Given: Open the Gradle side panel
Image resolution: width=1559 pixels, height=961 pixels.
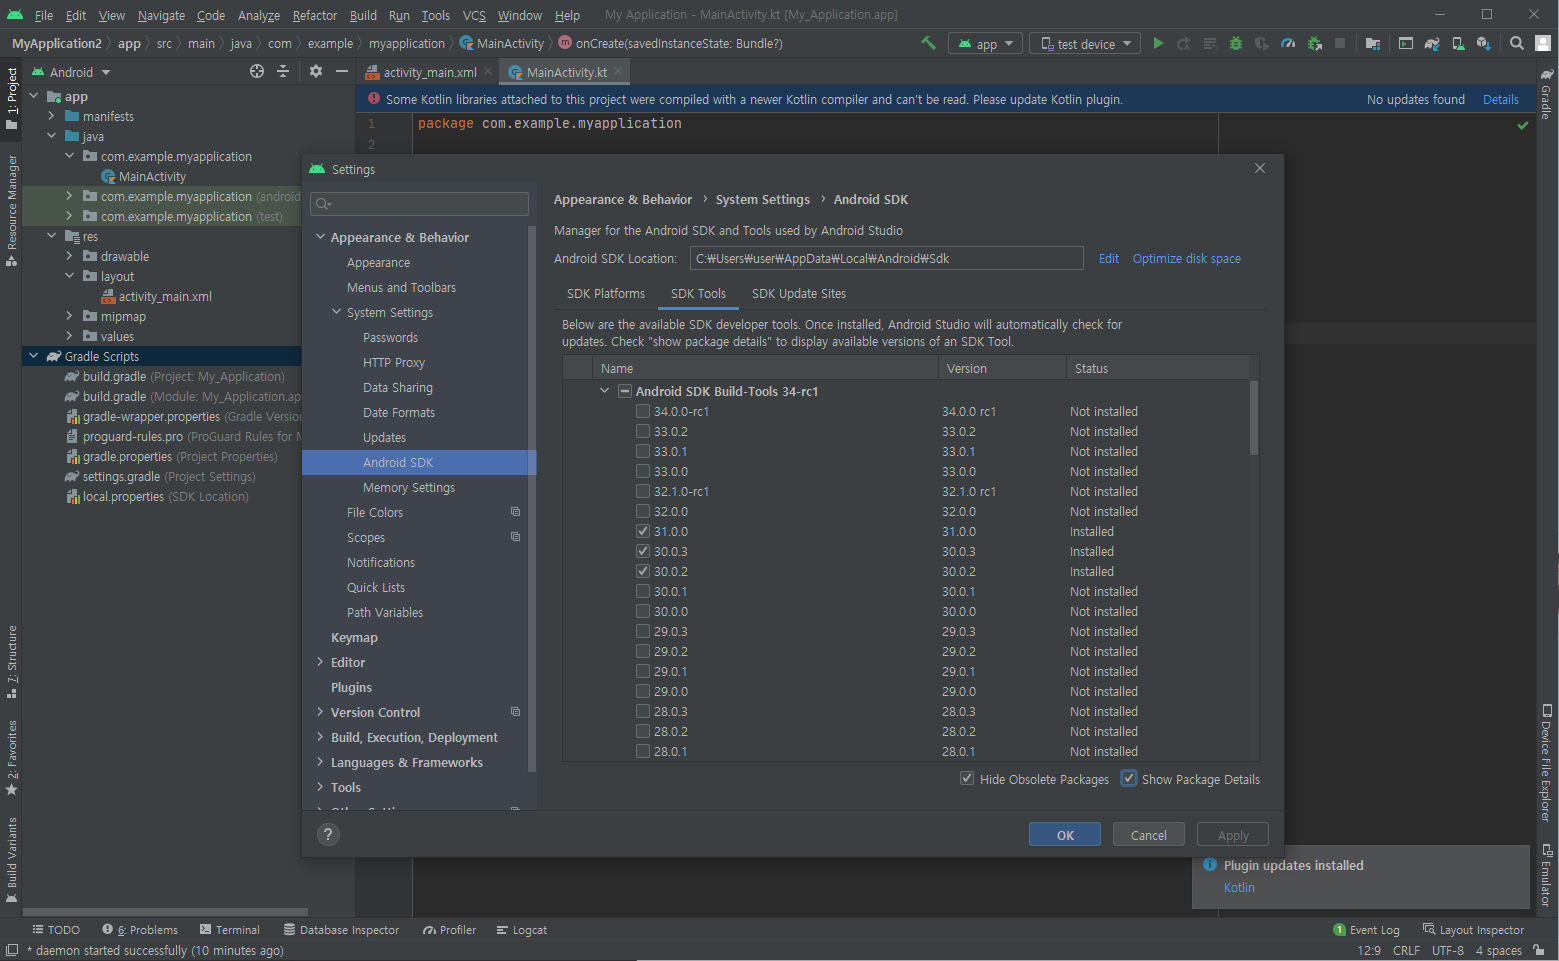Looking at the screenshot, I should point(1547,95).
